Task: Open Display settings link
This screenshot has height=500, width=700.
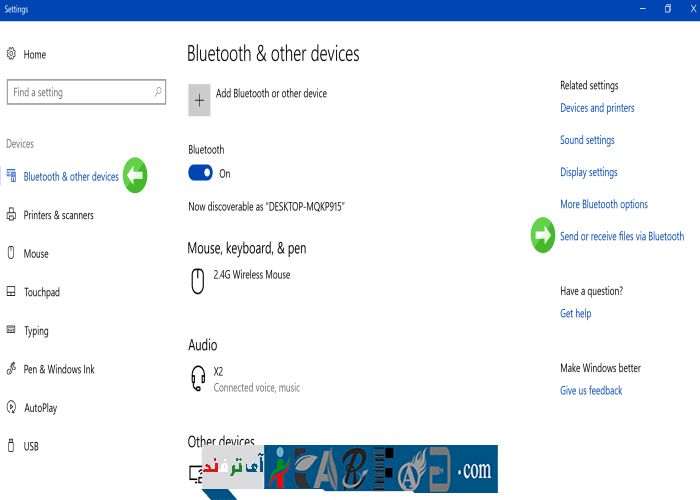Action: (x=588, y=172)
